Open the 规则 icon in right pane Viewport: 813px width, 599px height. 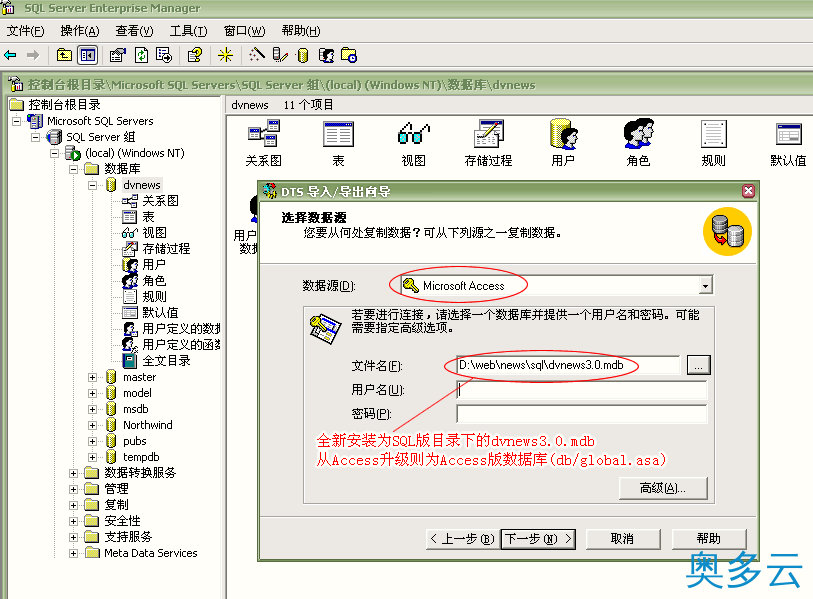pyautogui.click(x=713, y=143)
